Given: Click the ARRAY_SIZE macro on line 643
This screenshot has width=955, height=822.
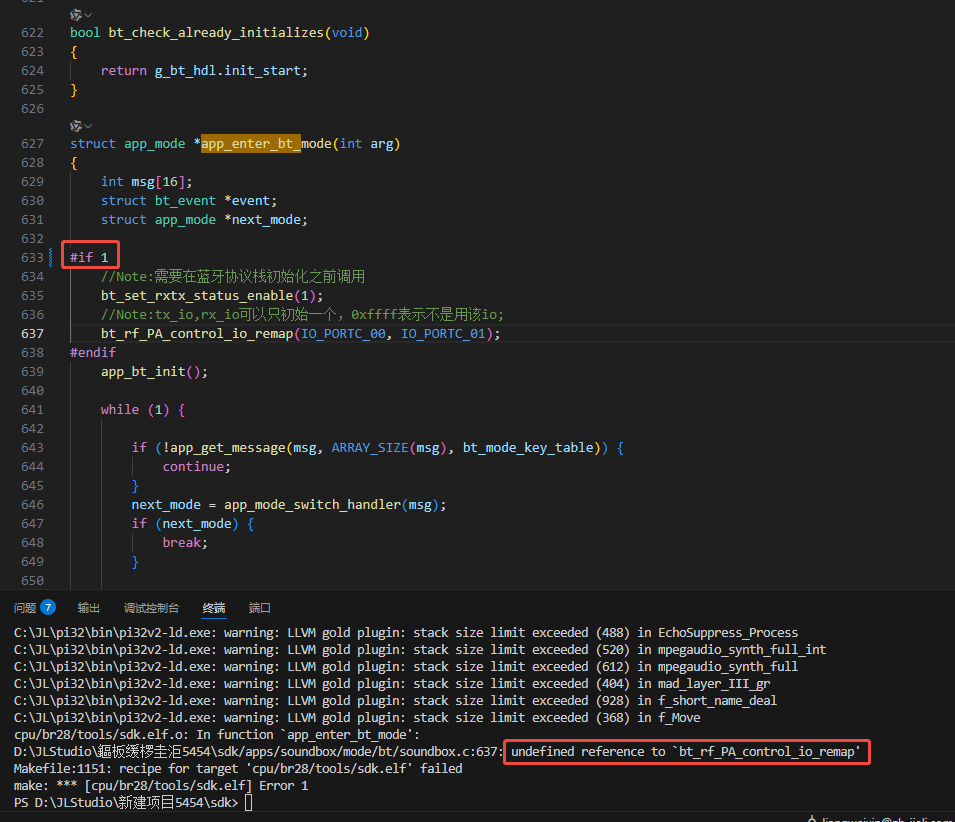Looking at the screenshot, I should click(x=370, y=448).
